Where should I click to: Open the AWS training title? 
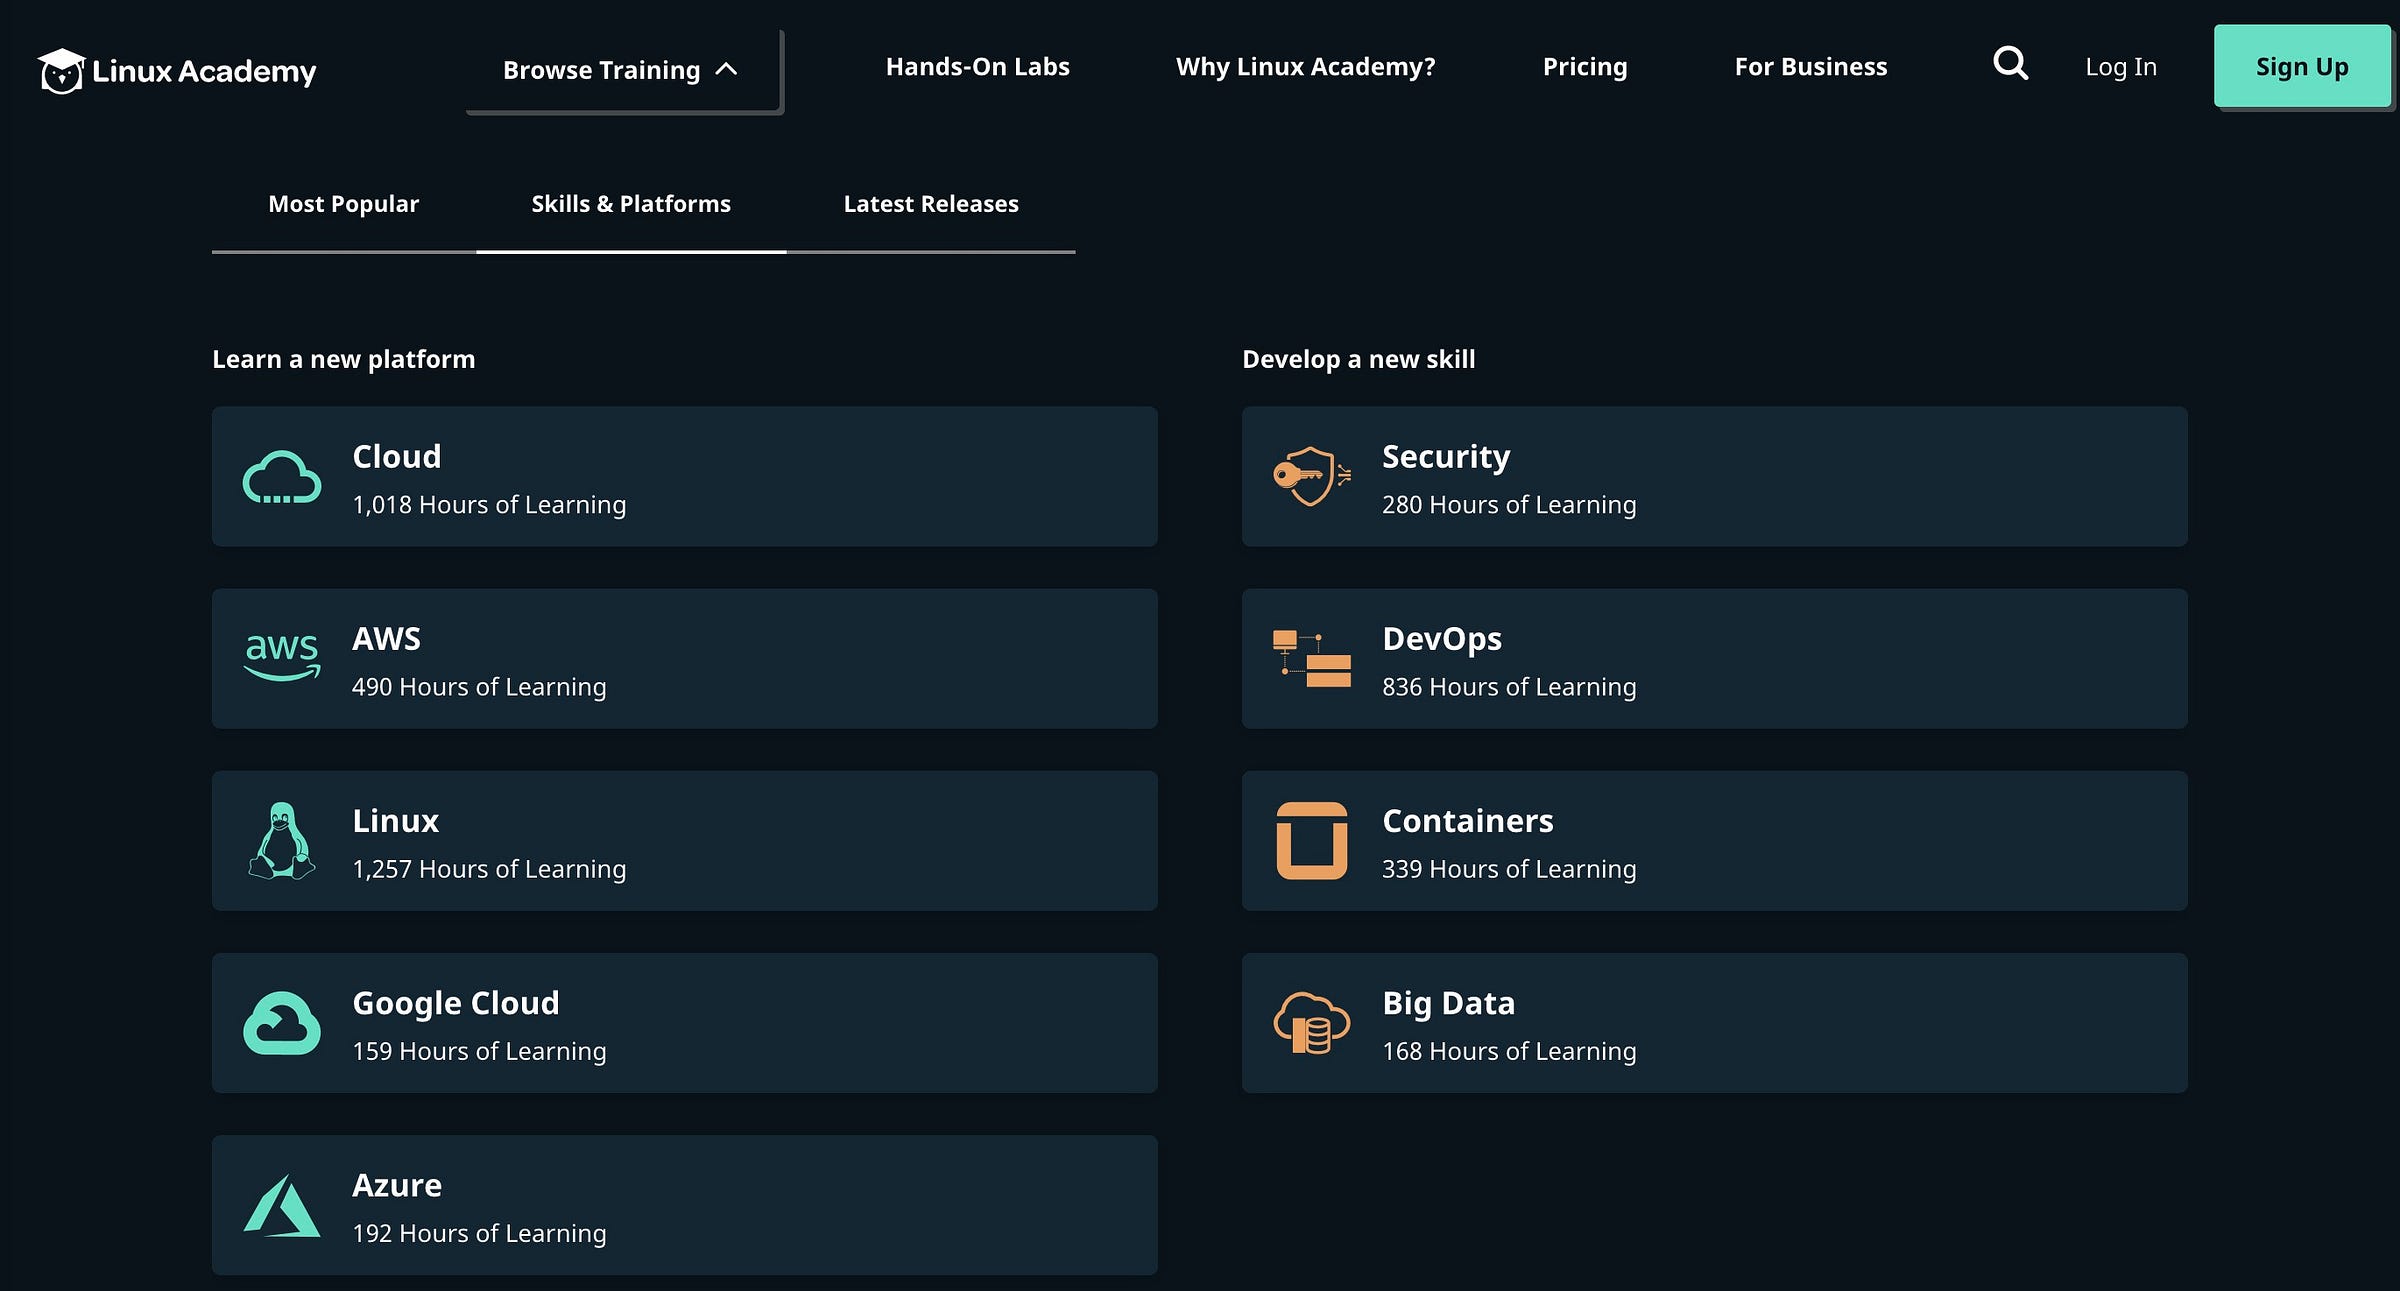386,639
